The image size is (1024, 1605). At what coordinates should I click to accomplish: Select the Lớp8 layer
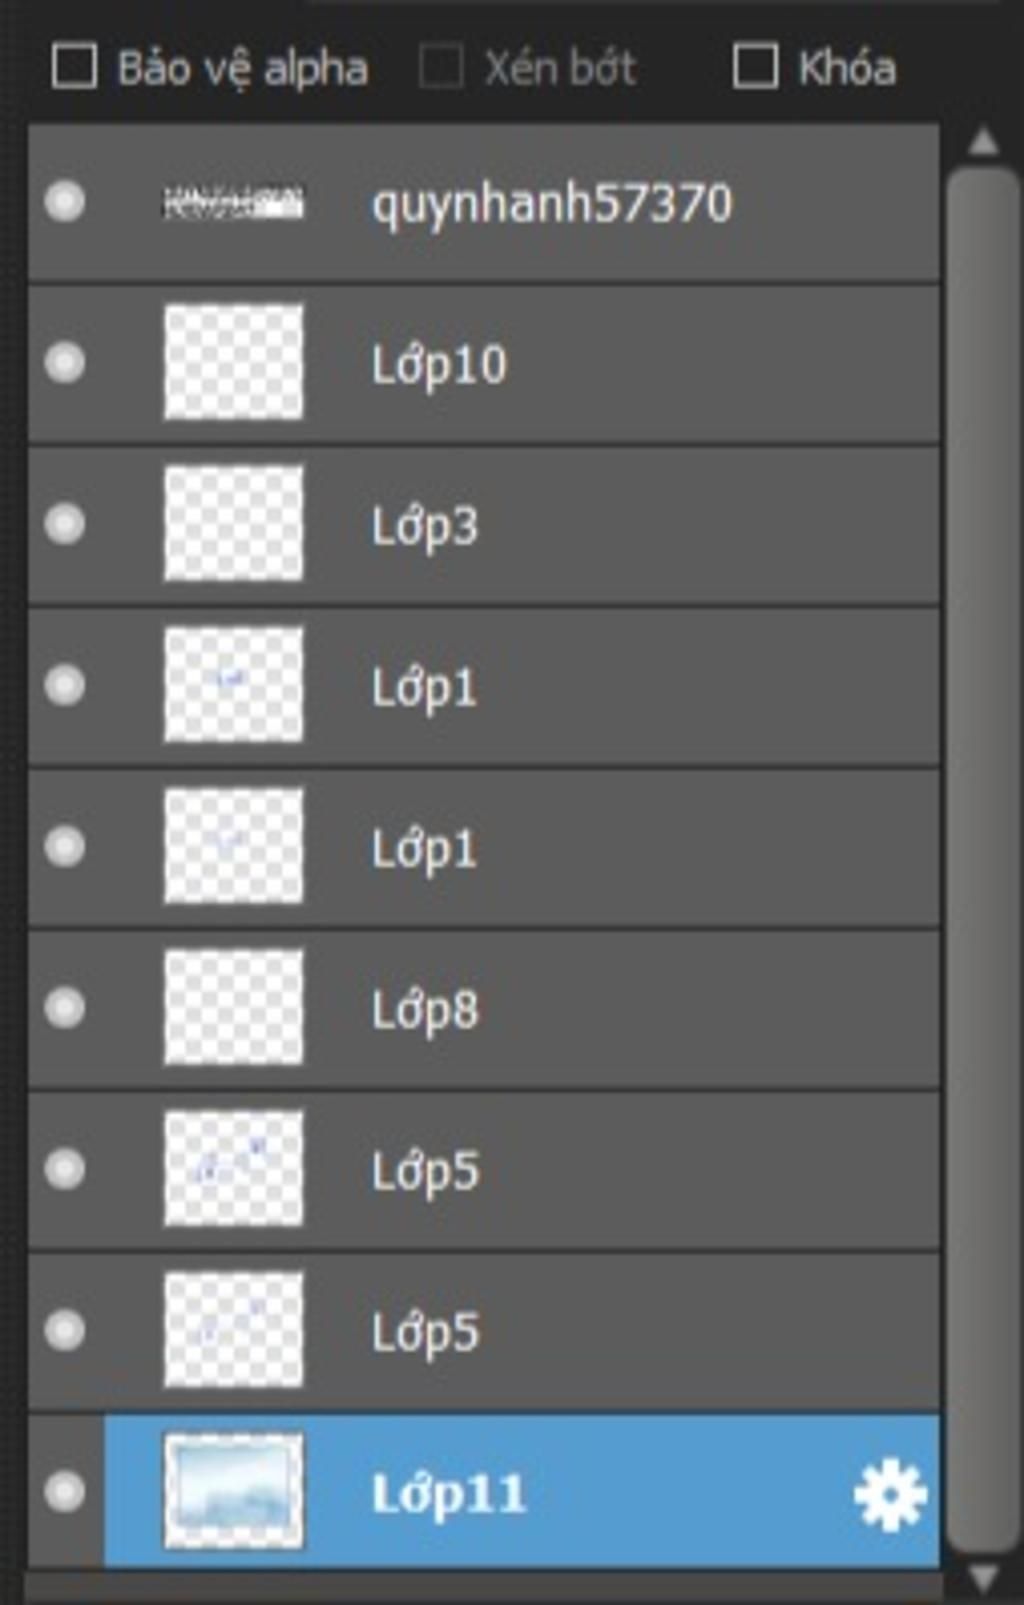click(x=484, y=1009)
